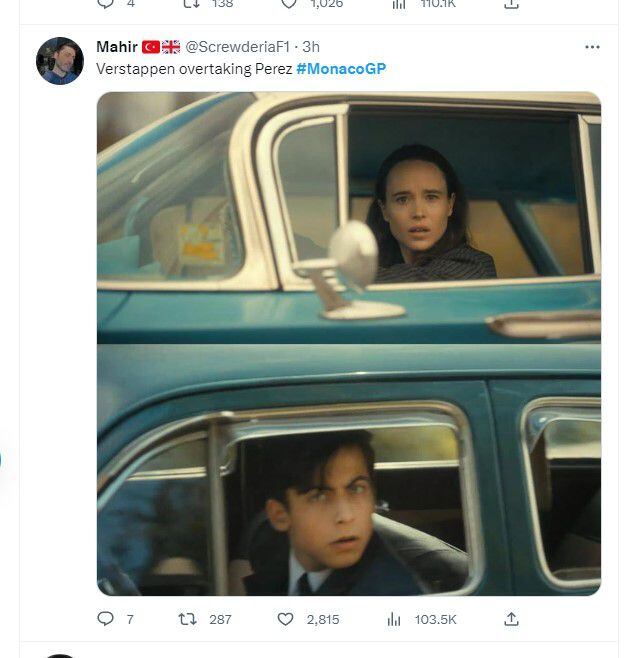Open the Mahir display name profile link
Viewport: 635px width, 658px height.
click(117, 47)
